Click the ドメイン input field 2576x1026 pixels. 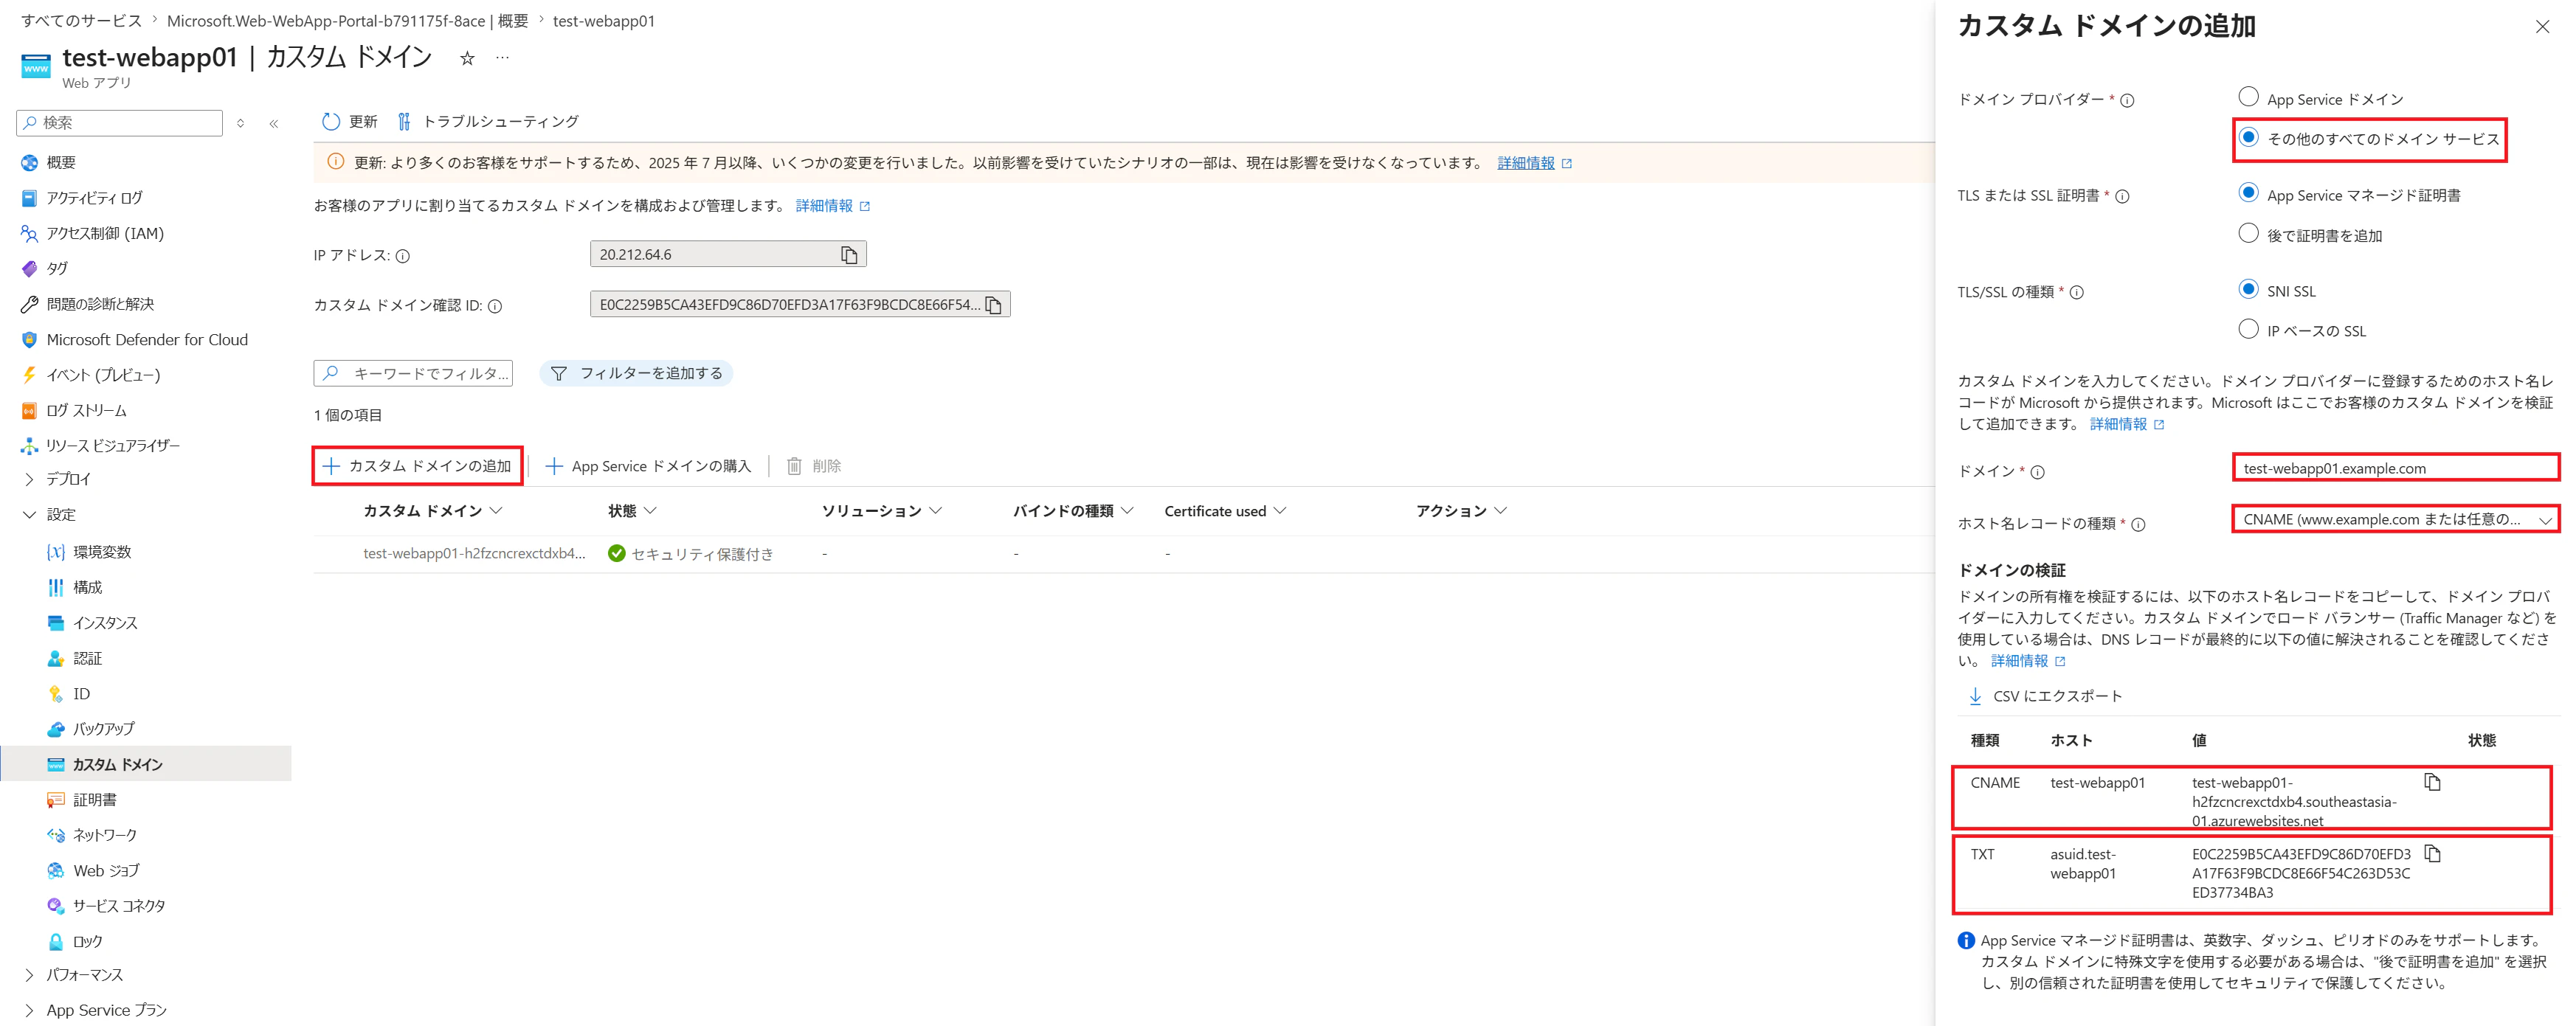click(2395, 468)
